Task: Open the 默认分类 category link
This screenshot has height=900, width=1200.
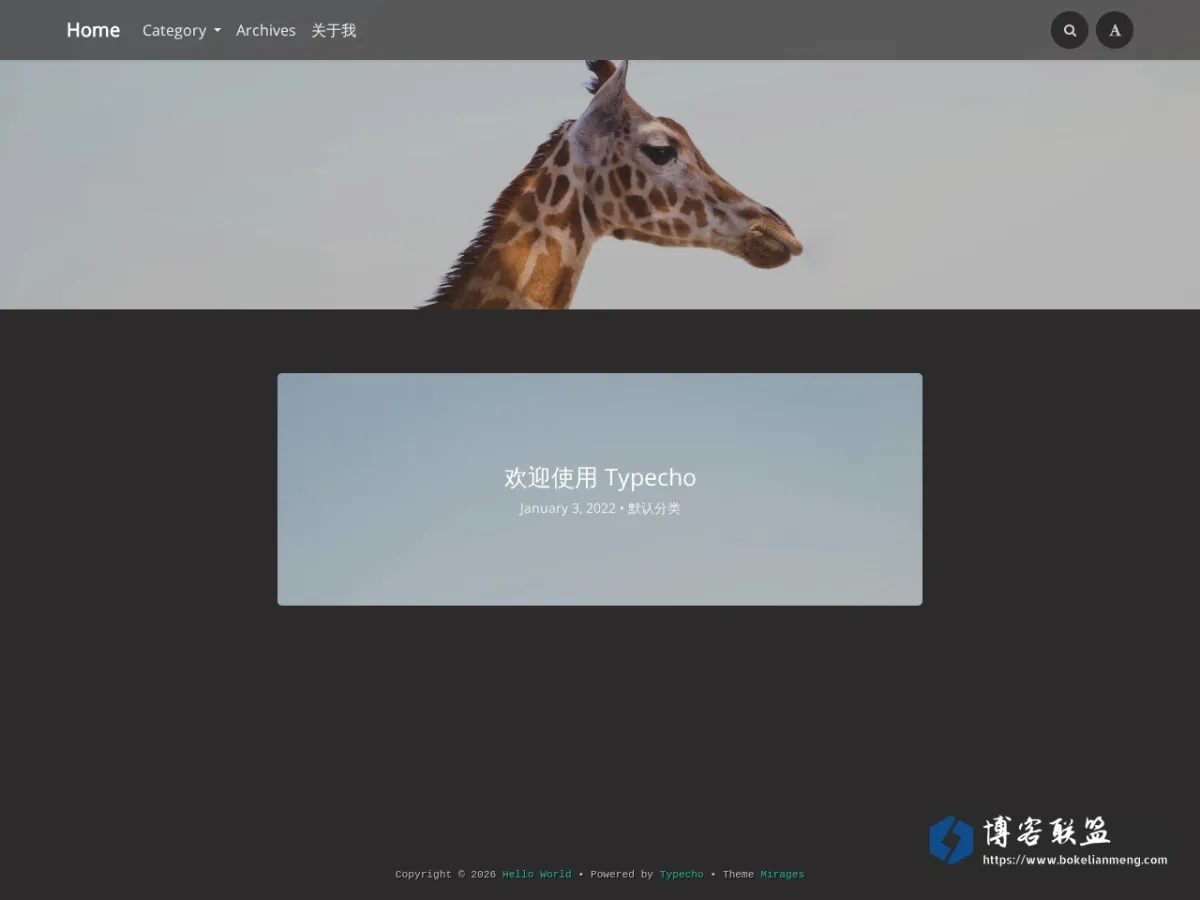Action: coord(654,508)
